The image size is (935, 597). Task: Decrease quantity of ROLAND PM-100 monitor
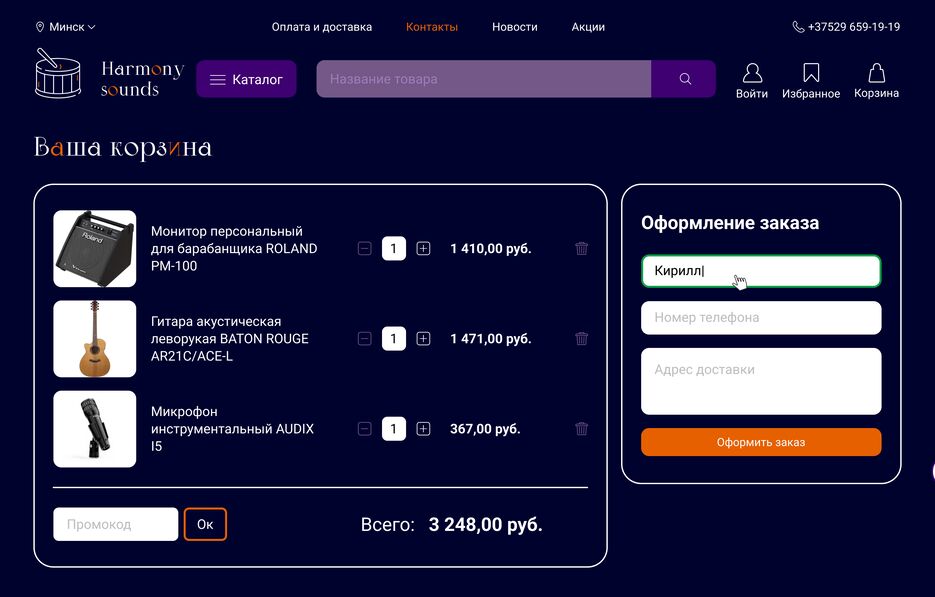[x=364, y=249]
